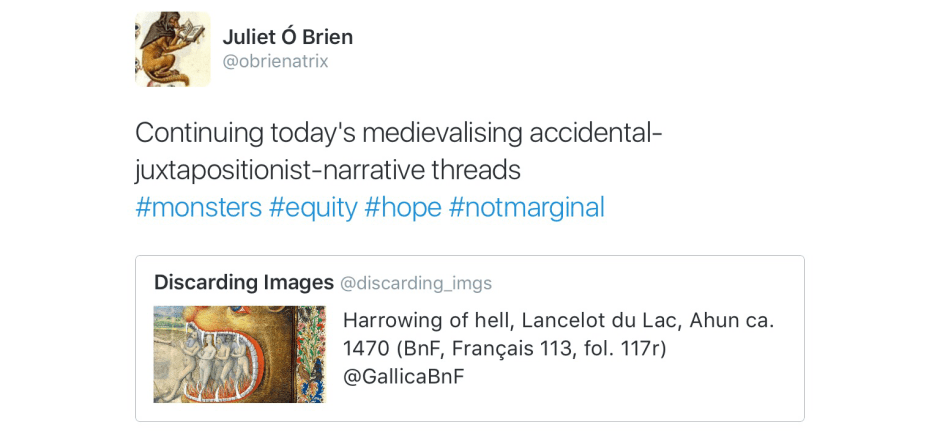Open the @GallicaBnF mention
Viewport: 940px width, 433px height.
[403, 377]
